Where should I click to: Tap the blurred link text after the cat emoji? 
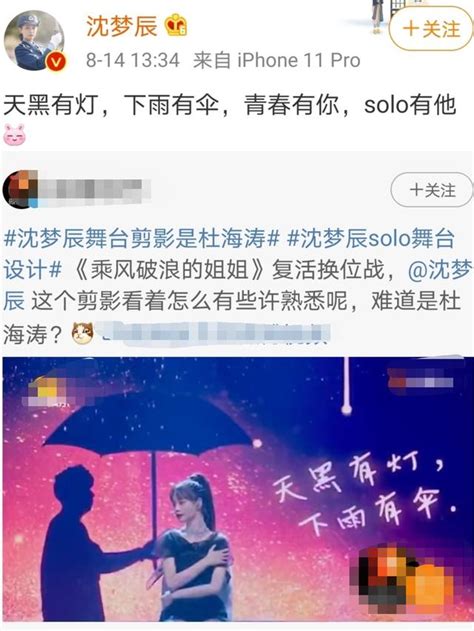tap(215, 334)
